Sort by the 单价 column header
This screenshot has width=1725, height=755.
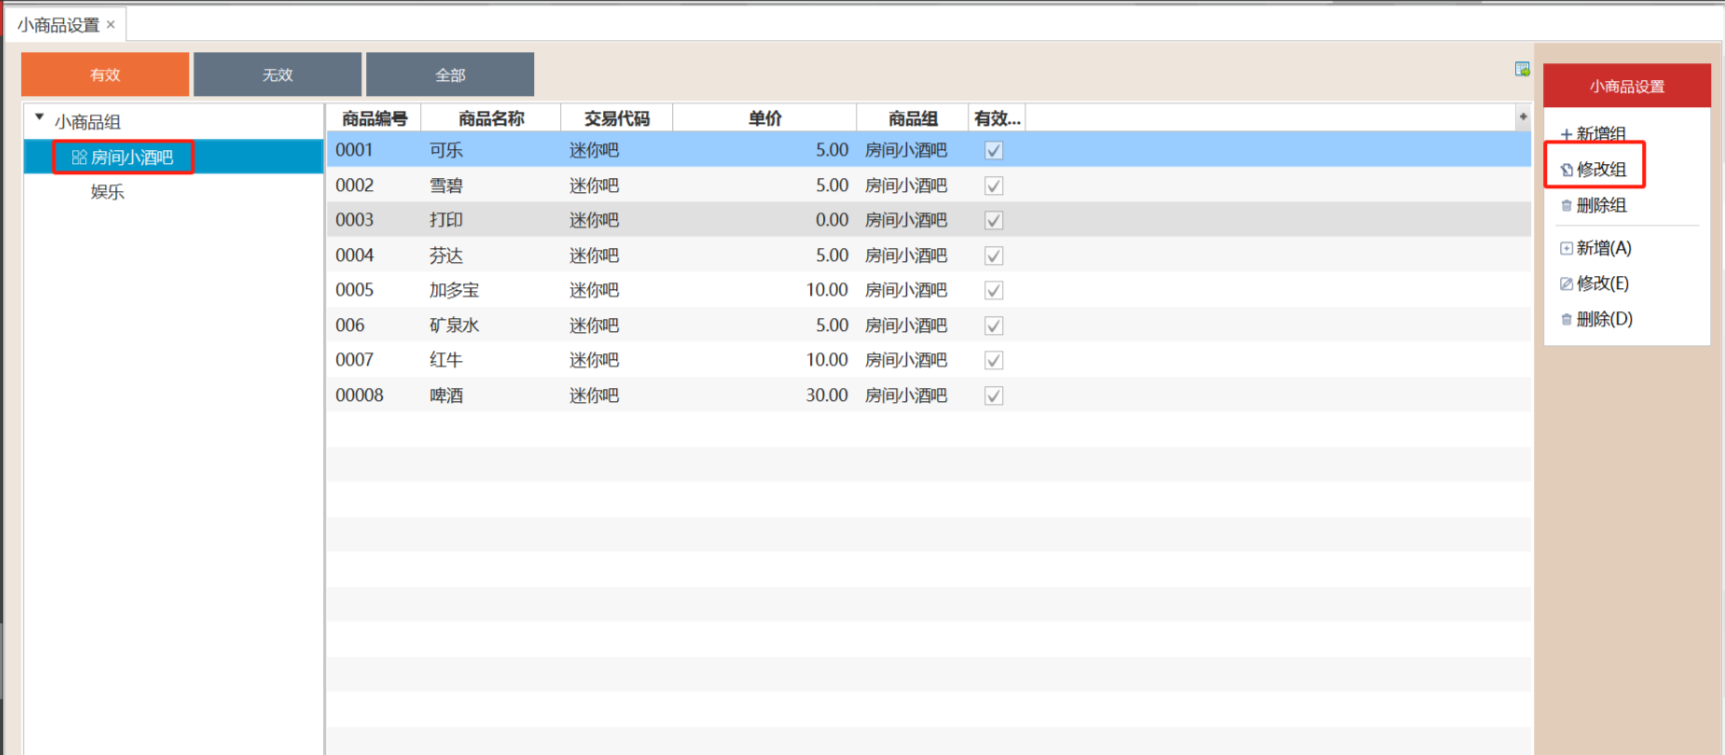[764, 118]
